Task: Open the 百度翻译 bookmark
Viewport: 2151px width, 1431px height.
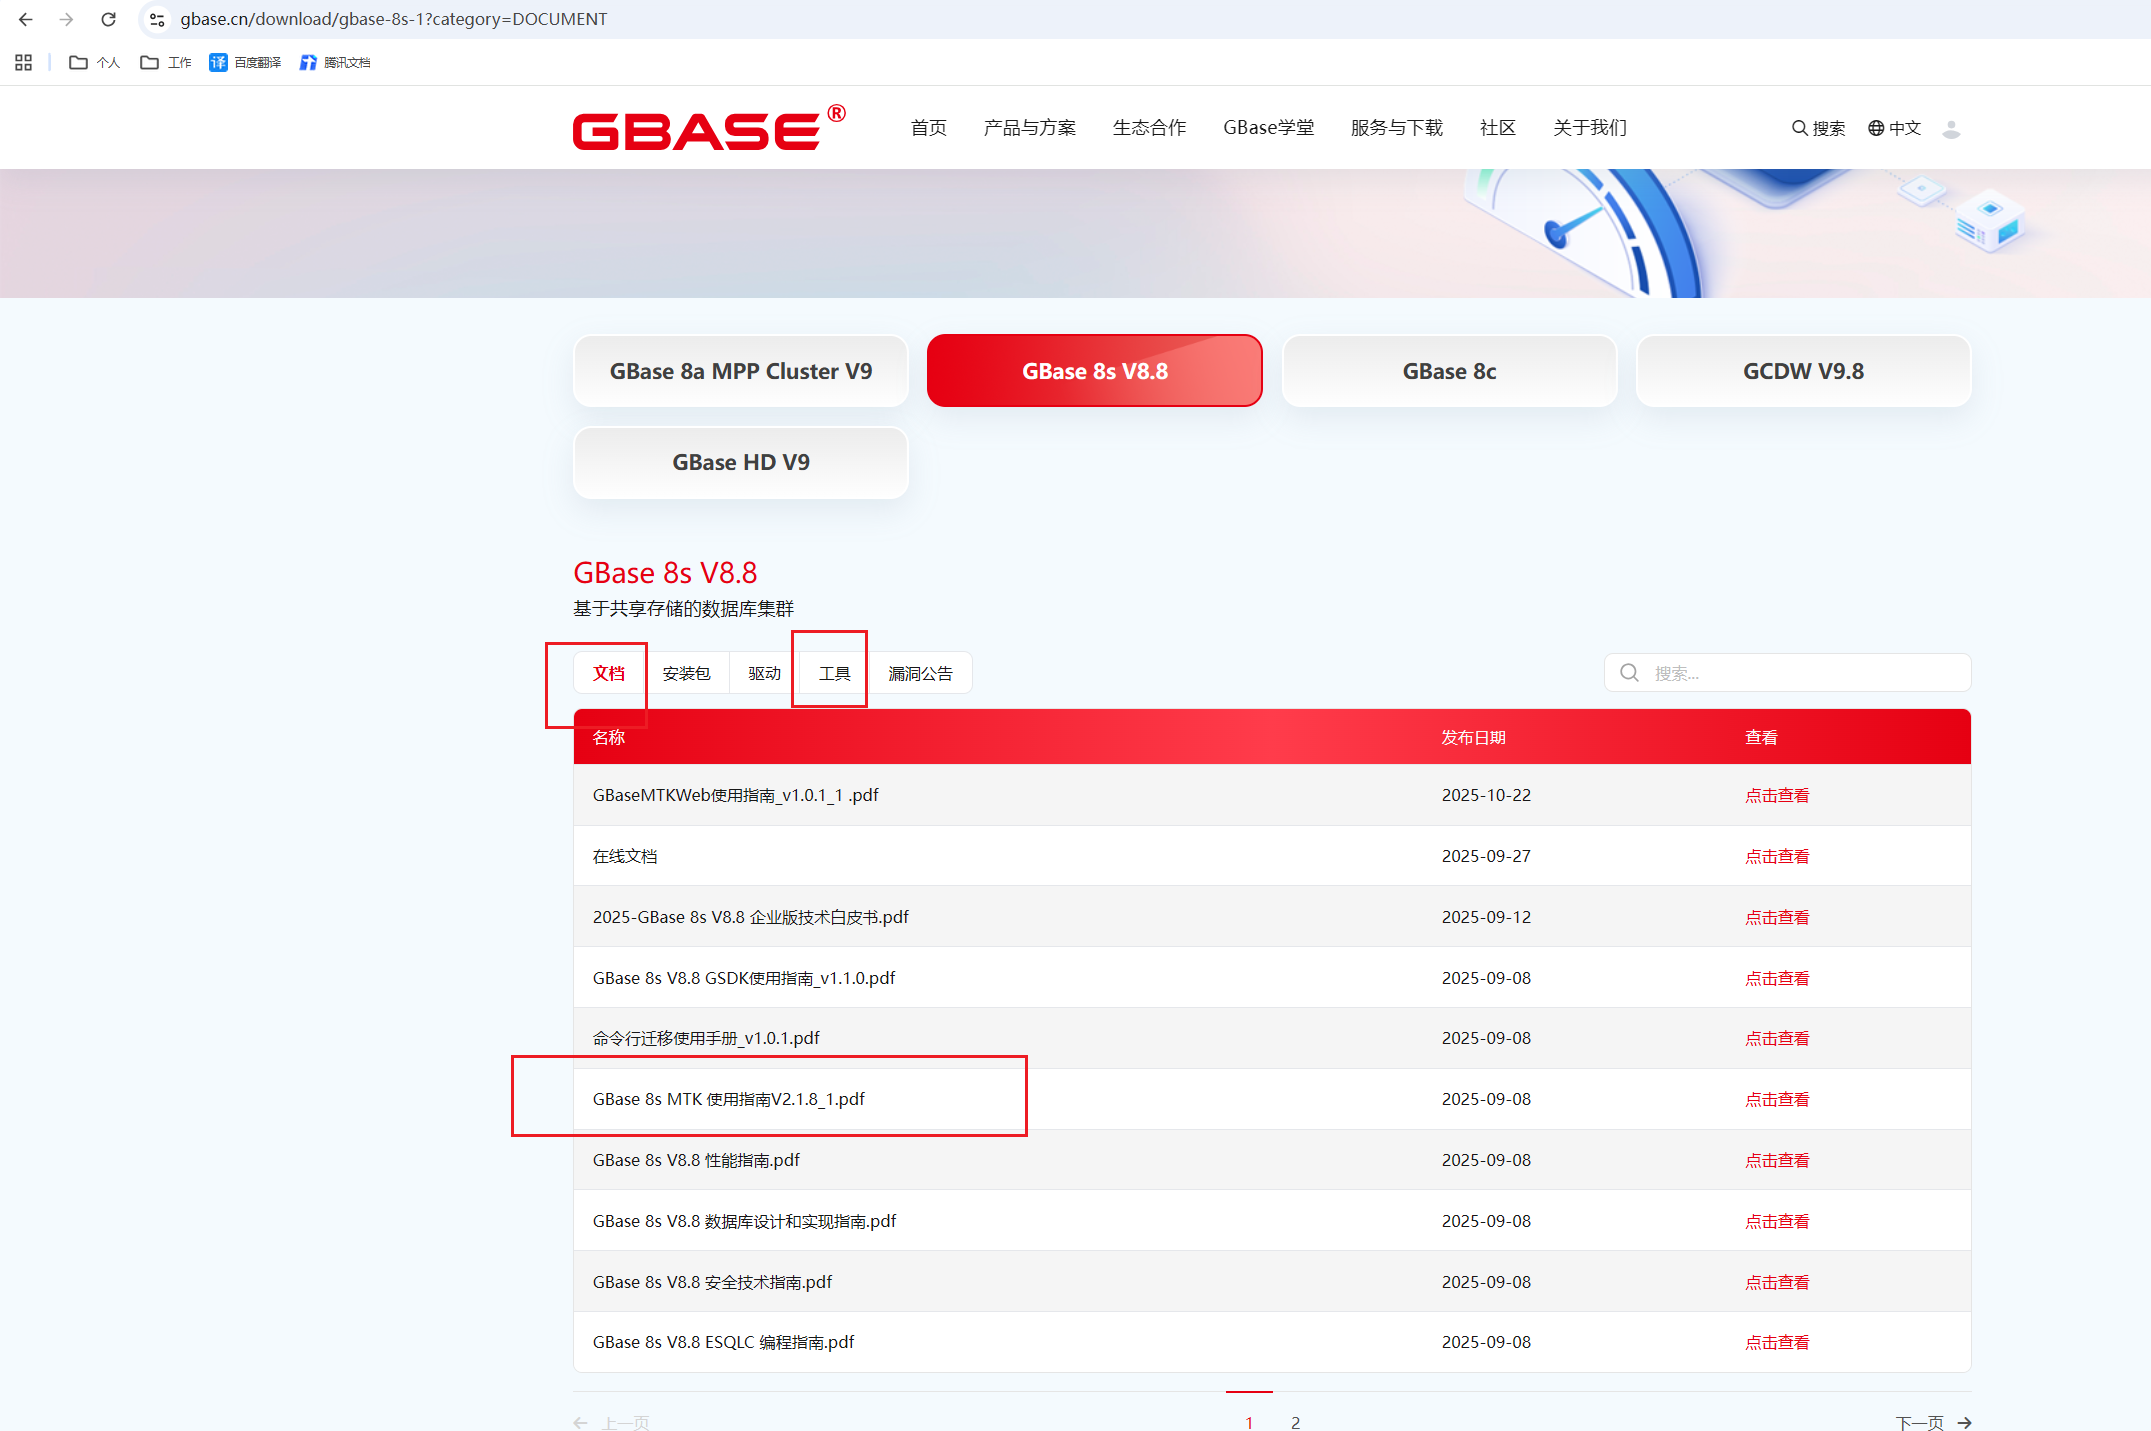Action: (x=244, y=62)
